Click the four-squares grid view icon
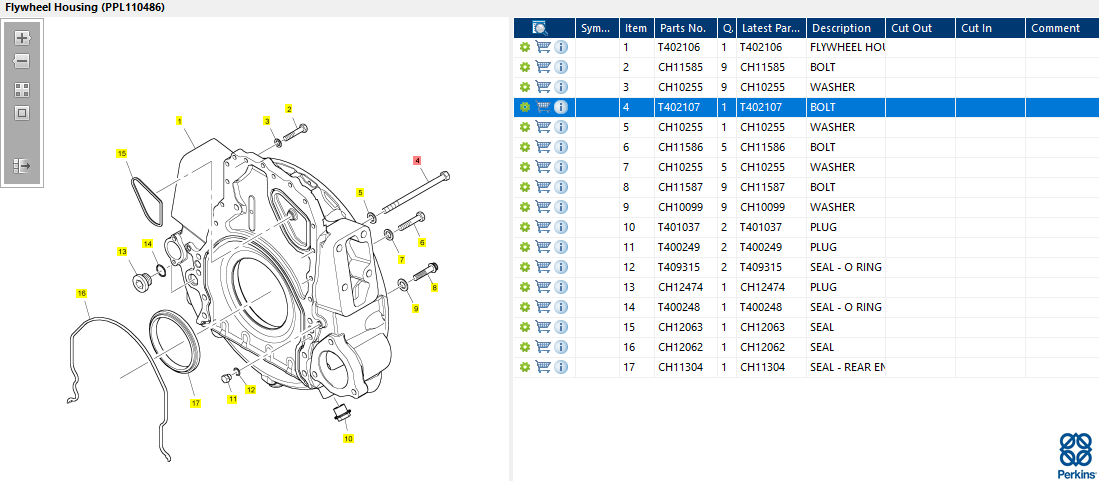 click(22, 89)
